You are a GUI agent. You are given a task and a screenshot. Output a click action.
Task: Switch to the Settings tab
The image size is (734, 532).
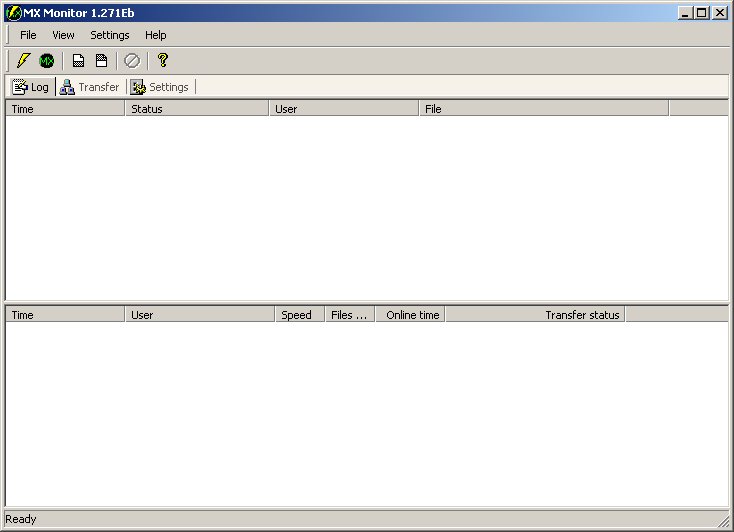(x=160, y=87)
